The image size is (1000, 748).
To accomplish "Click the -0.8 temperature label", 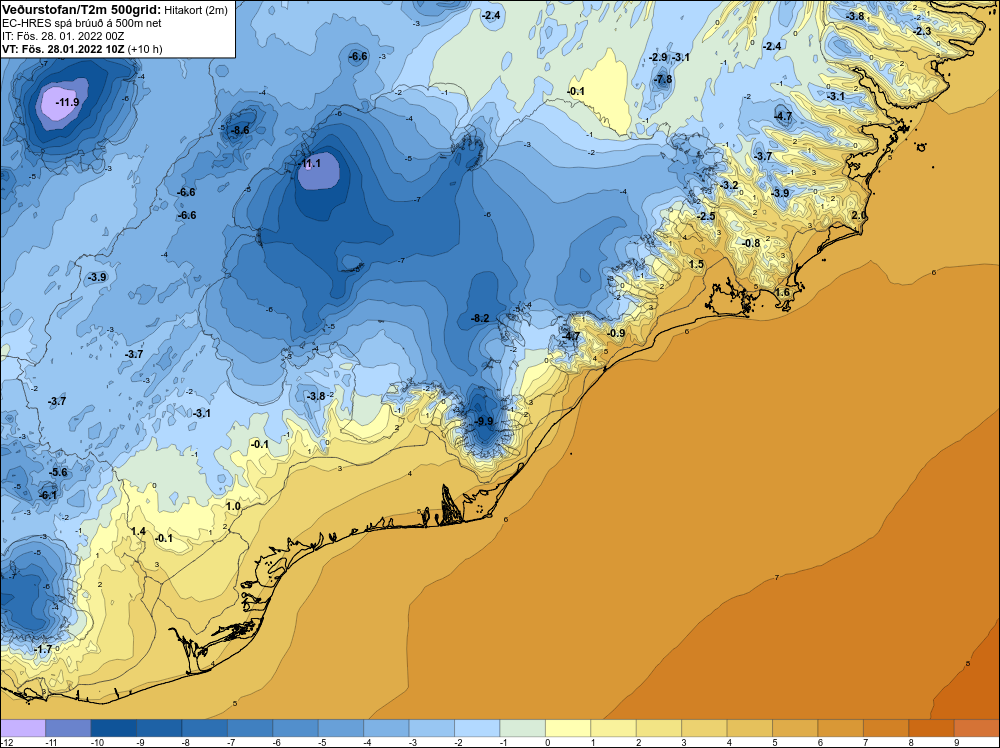I will (751, 244).
